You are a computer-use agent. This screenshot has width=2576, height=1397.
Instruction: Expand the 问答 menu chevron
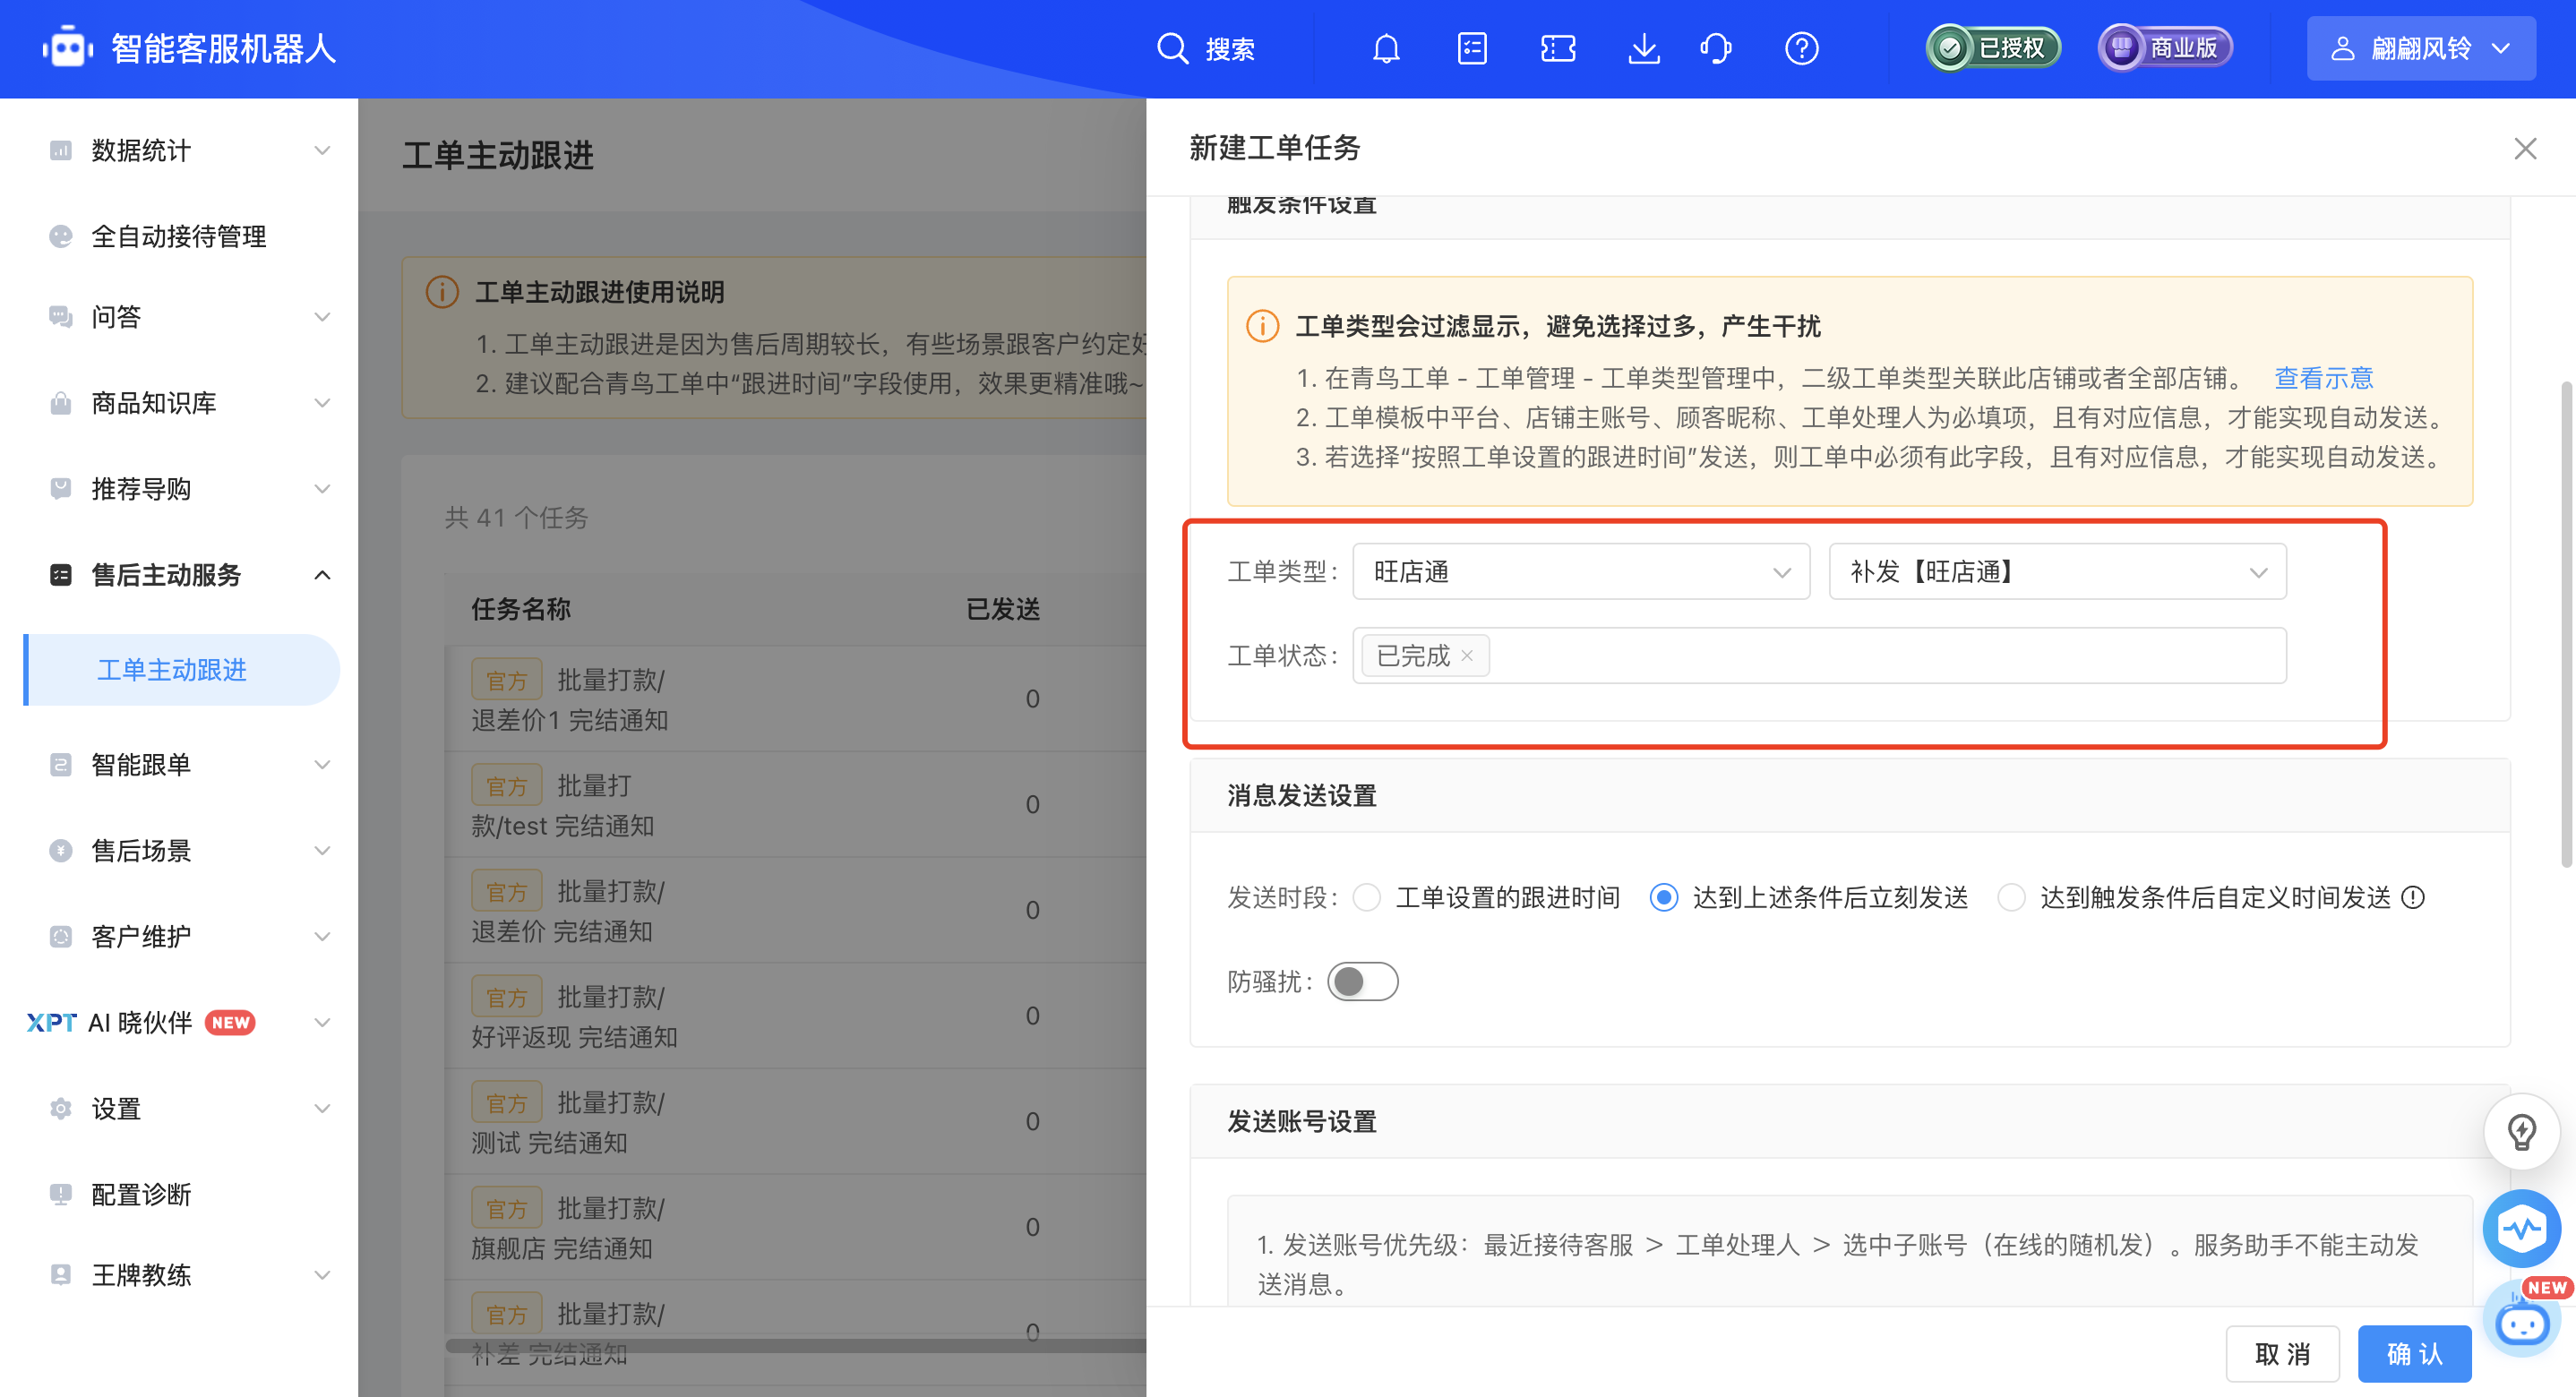(x=322, y=317)
